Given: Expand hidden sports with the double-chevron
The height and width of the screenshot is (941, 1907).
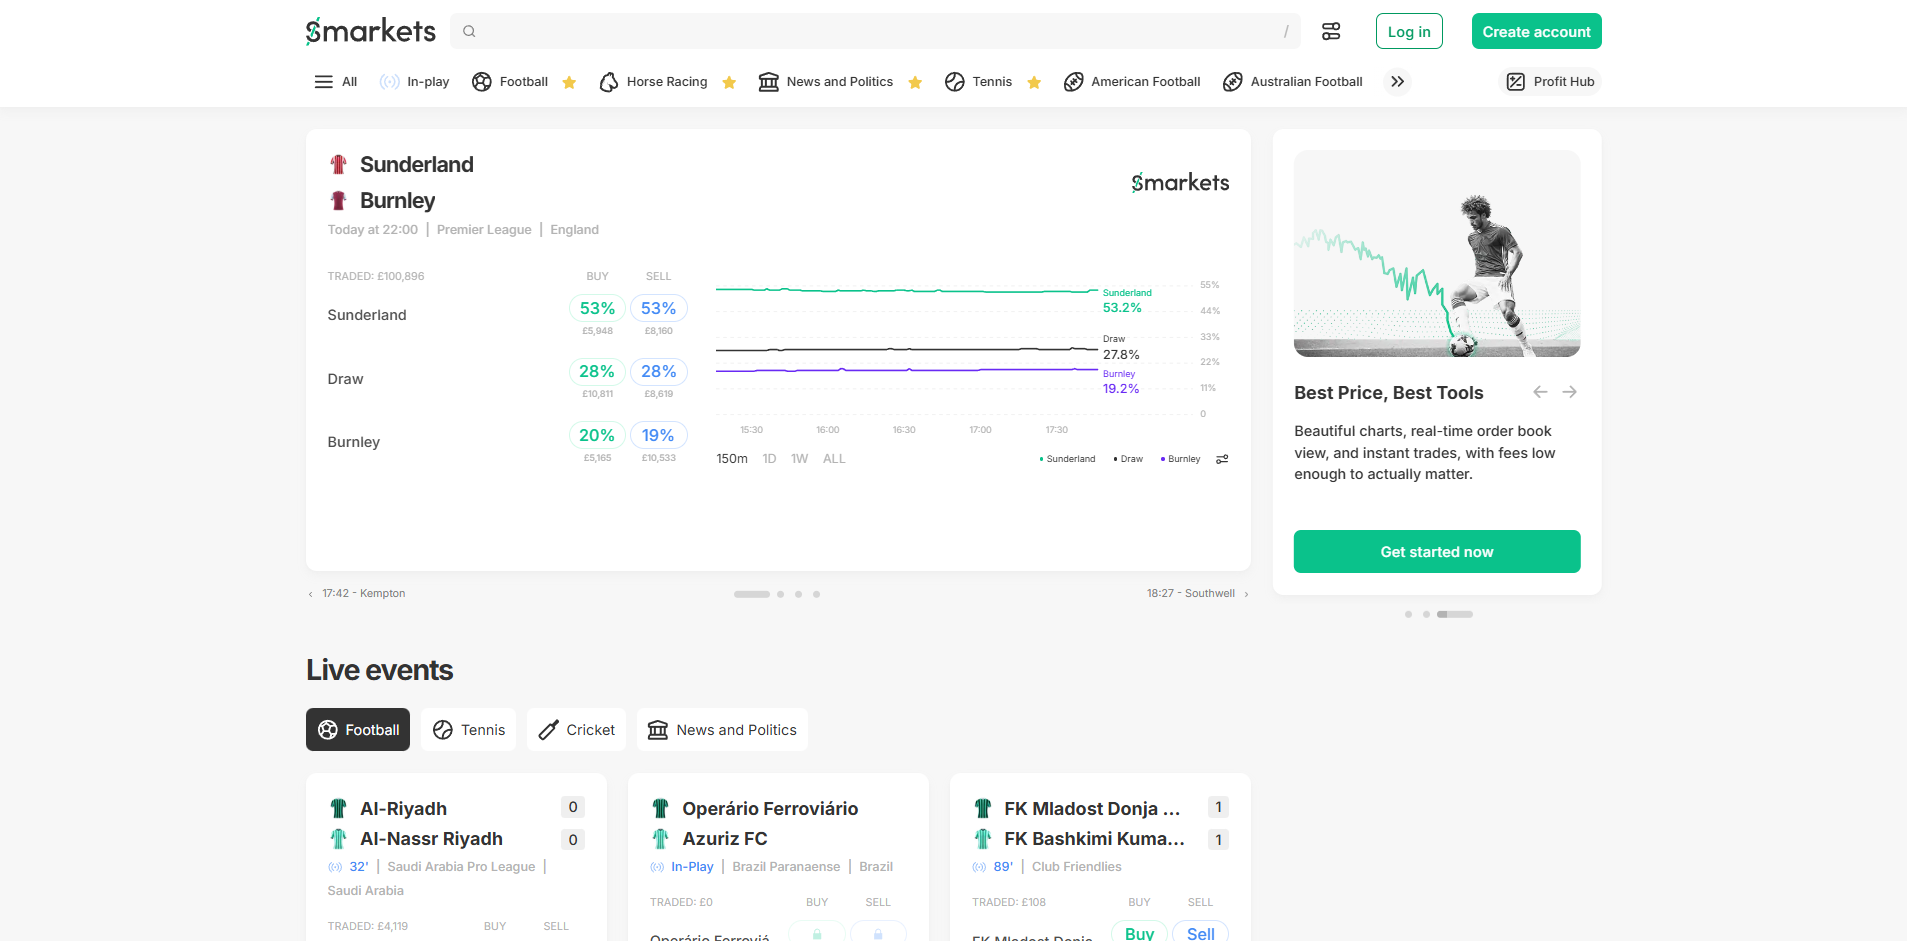Looking at the screenshot, I should (1397, 81).
